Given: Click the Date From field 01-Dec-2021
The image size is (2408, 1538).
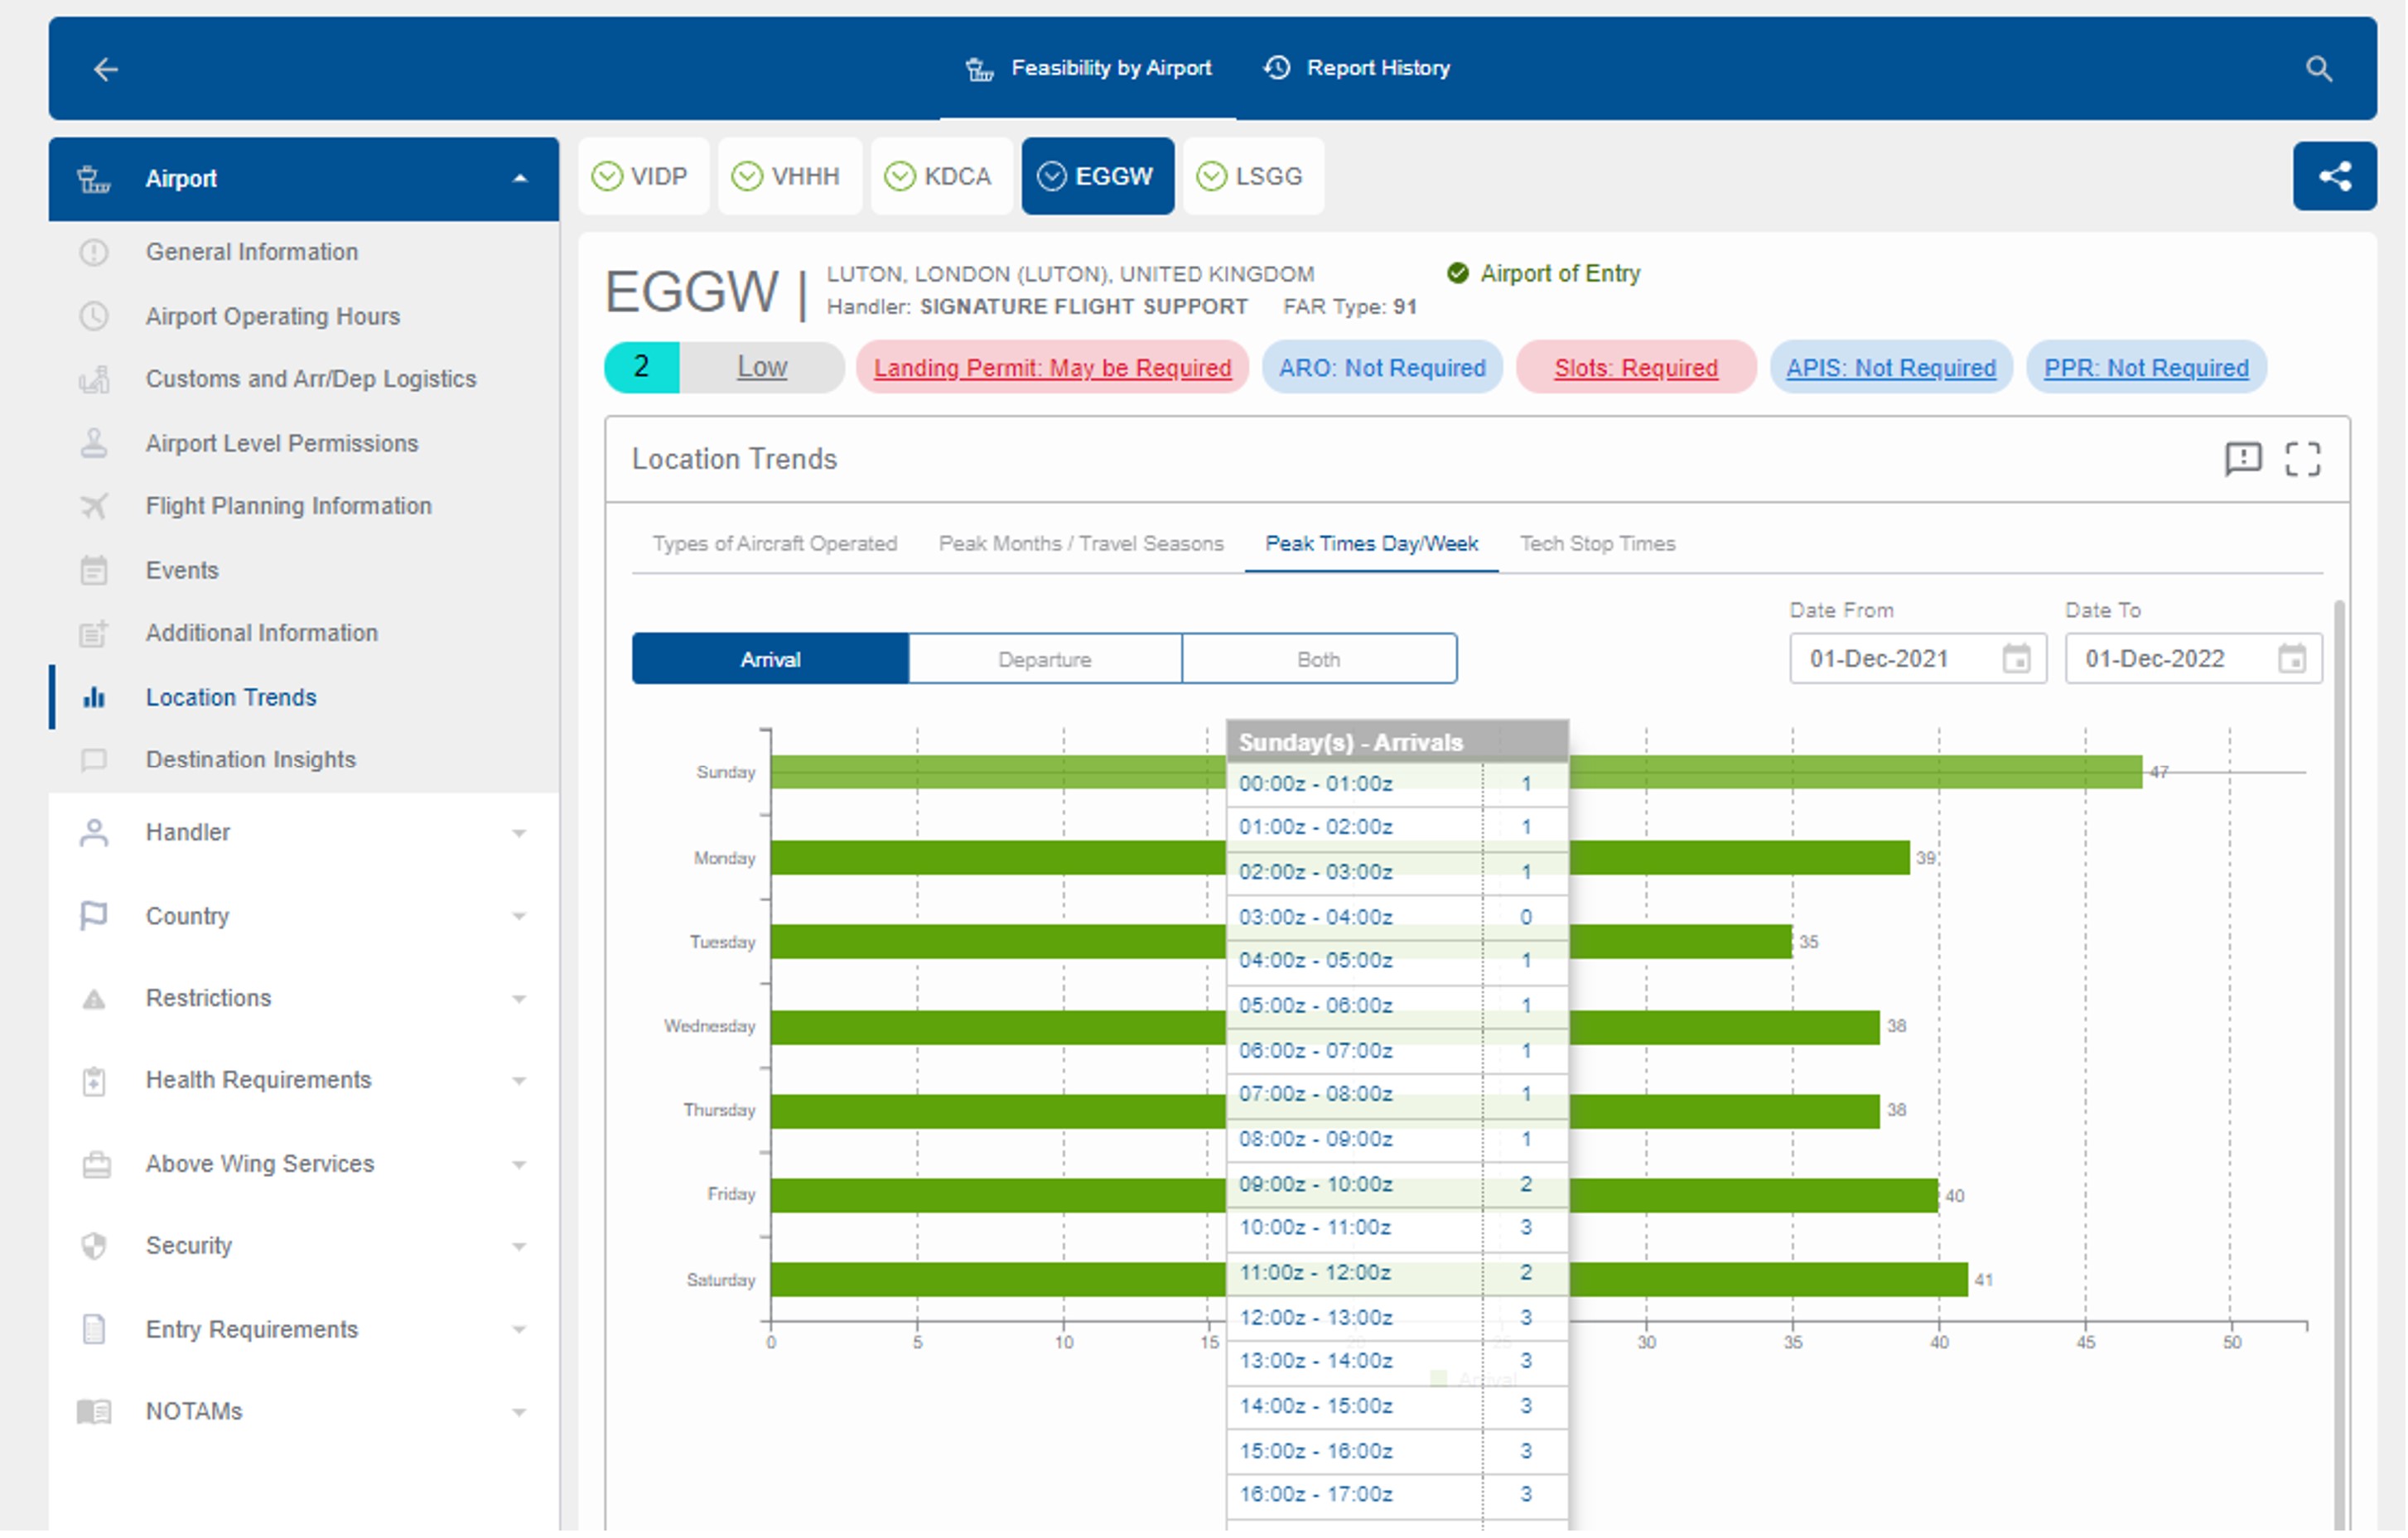Looking at the screenshot, I should [1917, 659].
